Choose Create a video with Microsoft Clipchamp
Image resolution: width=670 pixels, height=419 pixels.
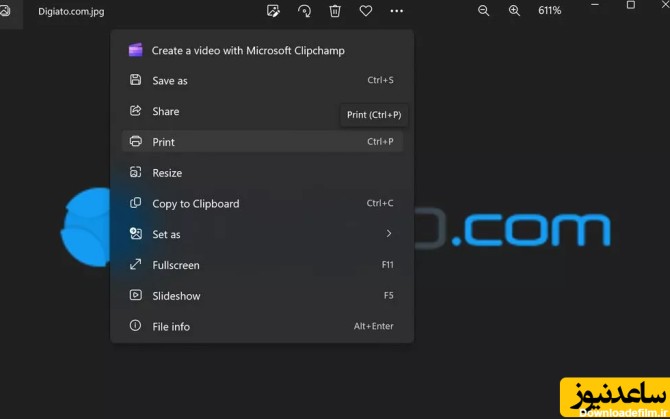coord(262,50)
